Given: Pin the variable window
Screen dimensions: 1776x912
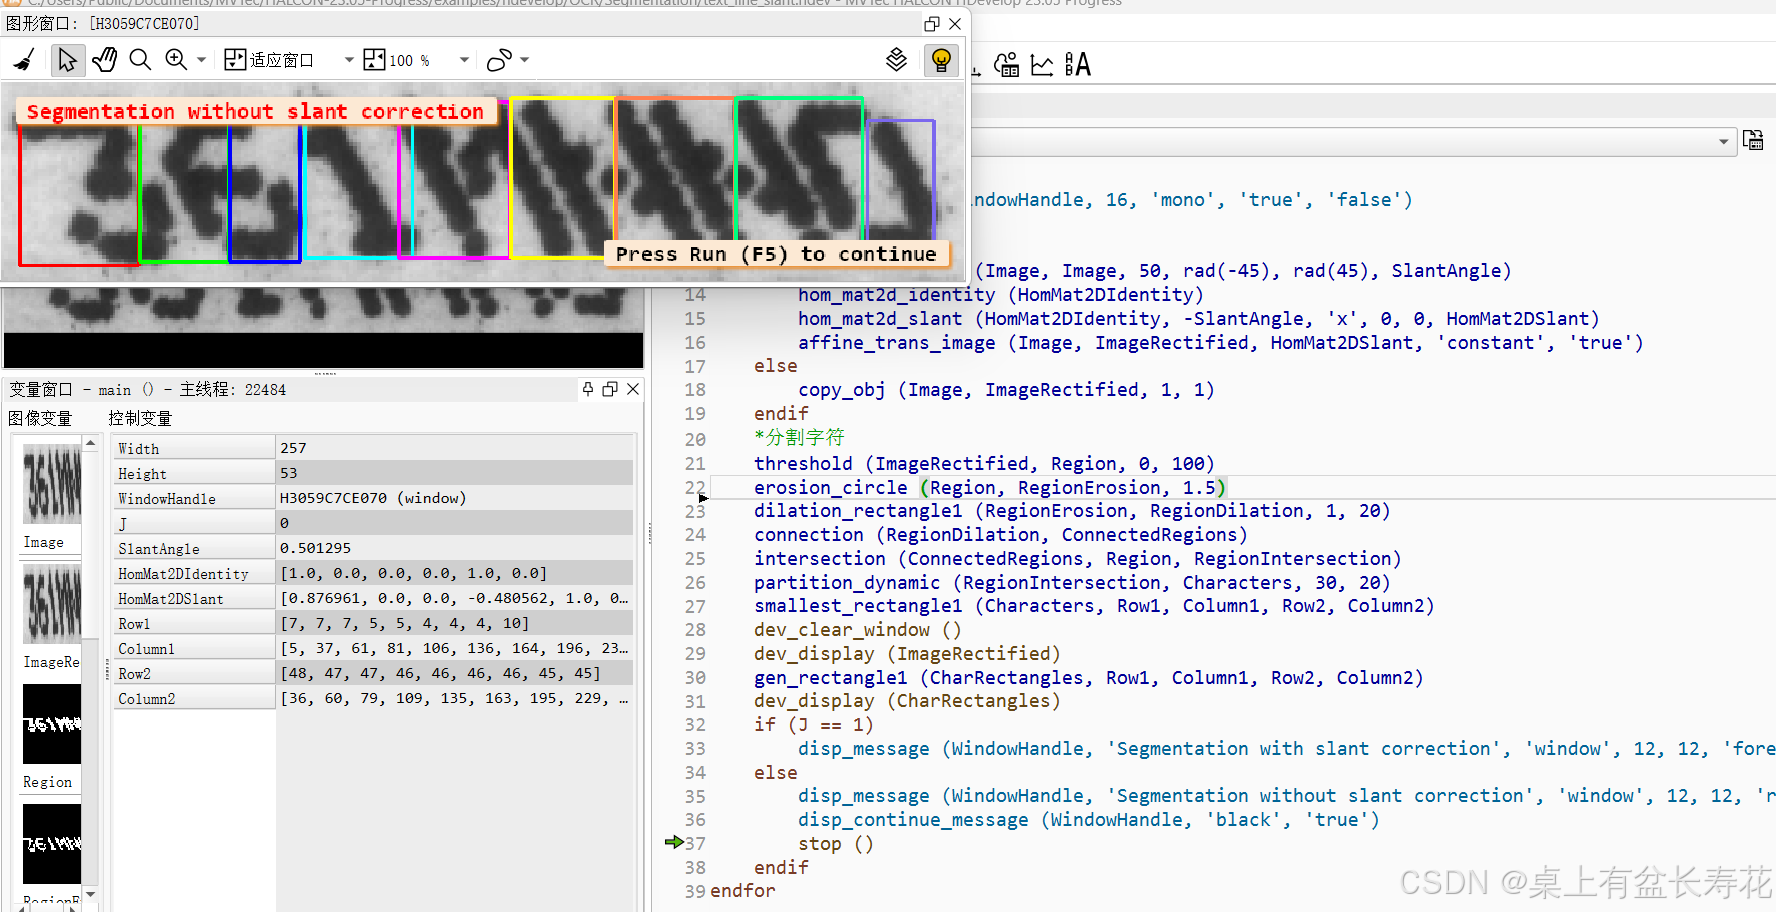Looking at the screenshot, I should click(588, 389).
